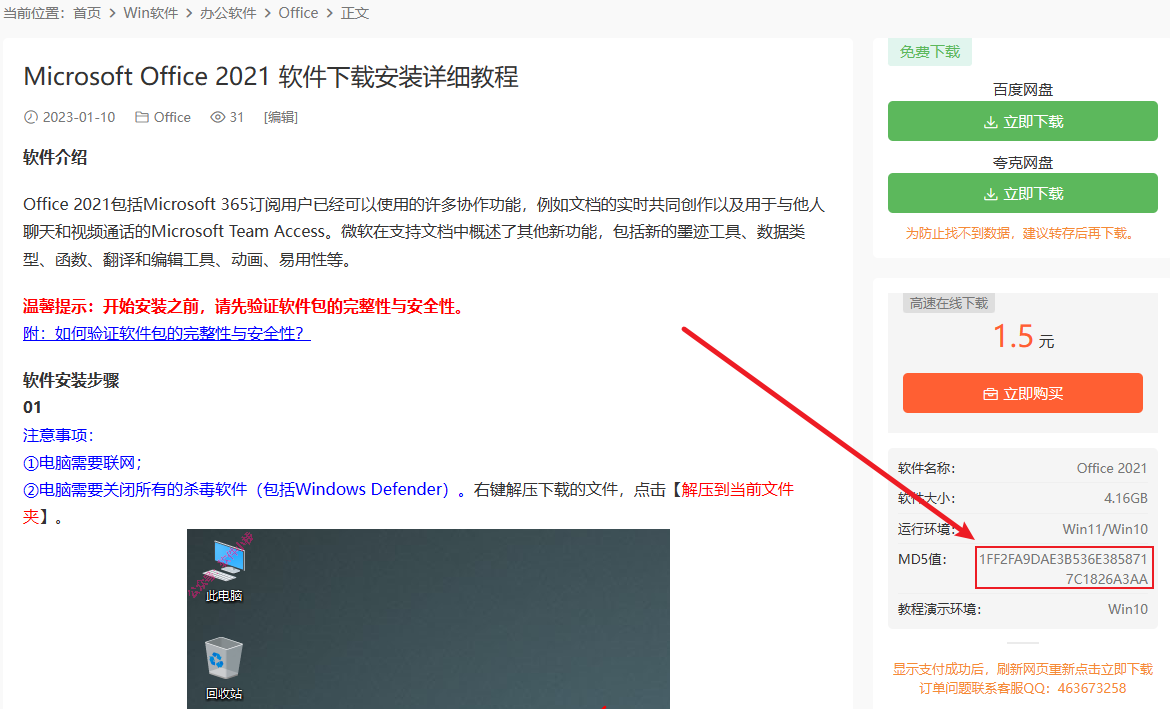
Task: Click the clock icon beside 2023-01-10
Action: pyautogui.click(x=31, y=117)
